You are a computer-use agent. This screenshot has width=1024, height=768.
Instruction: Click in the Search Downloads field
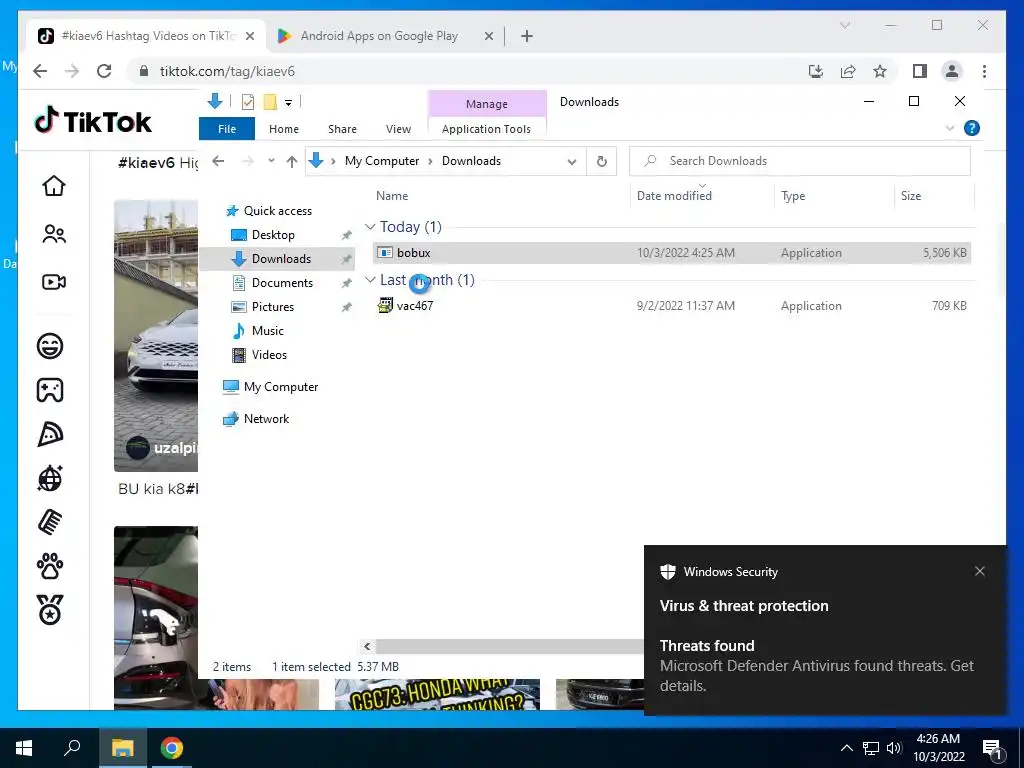click(799, 161)
